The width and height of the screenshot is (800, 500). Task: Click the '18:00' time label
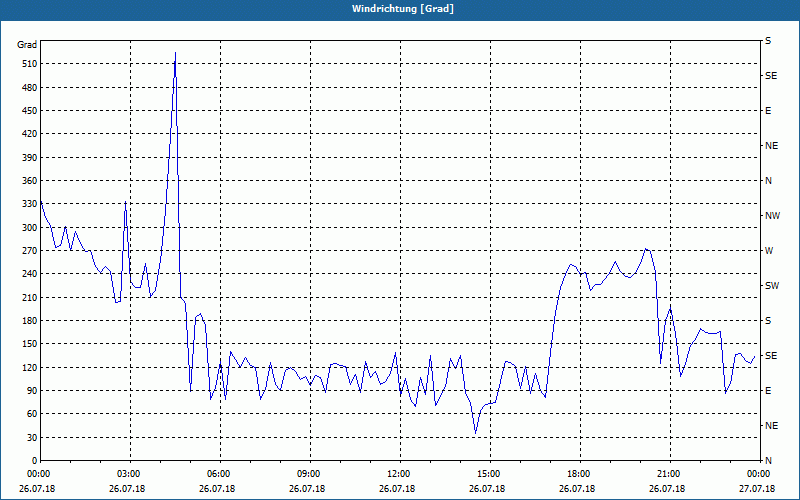tap(579, 473)
